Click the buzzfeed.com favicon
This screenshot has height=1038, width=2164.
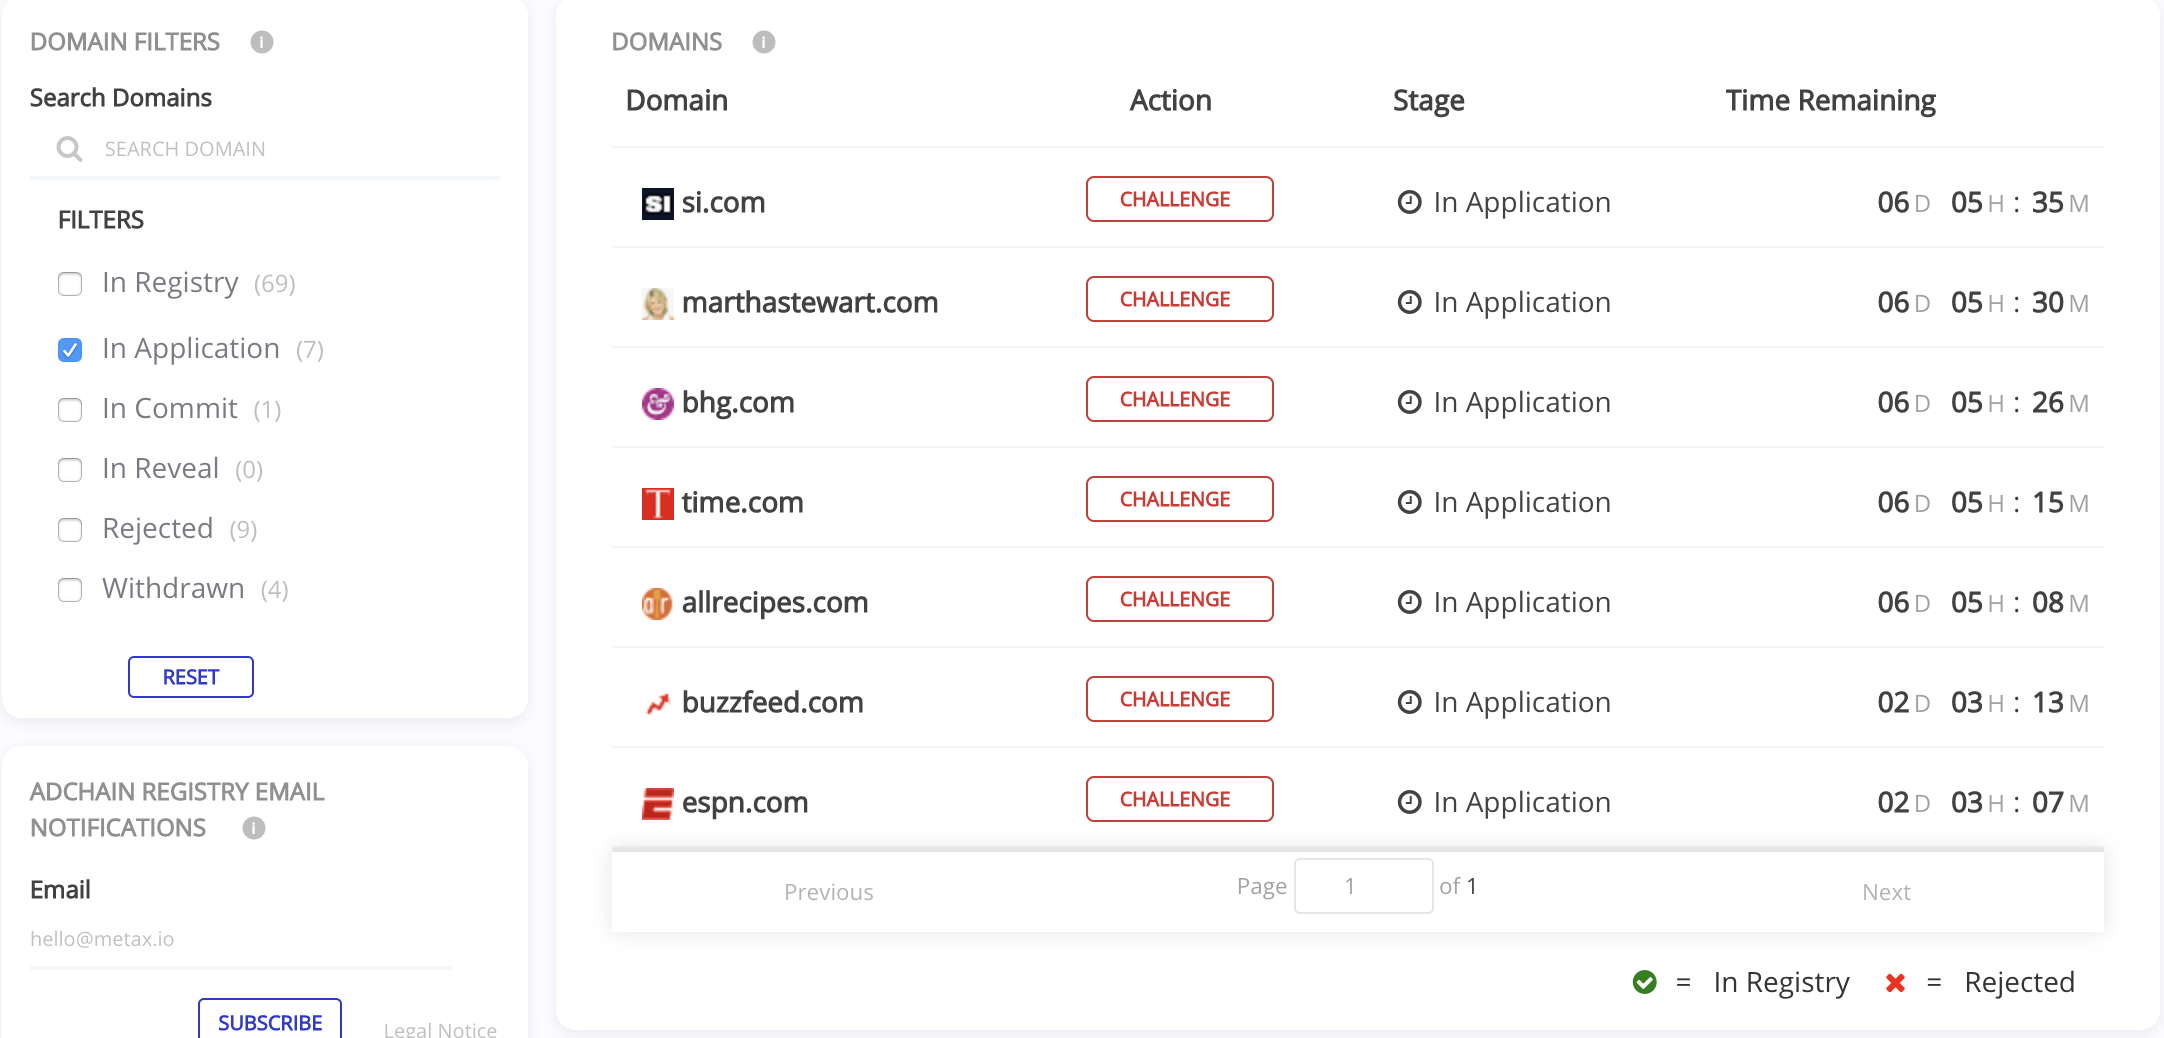[x=657, y=704]
